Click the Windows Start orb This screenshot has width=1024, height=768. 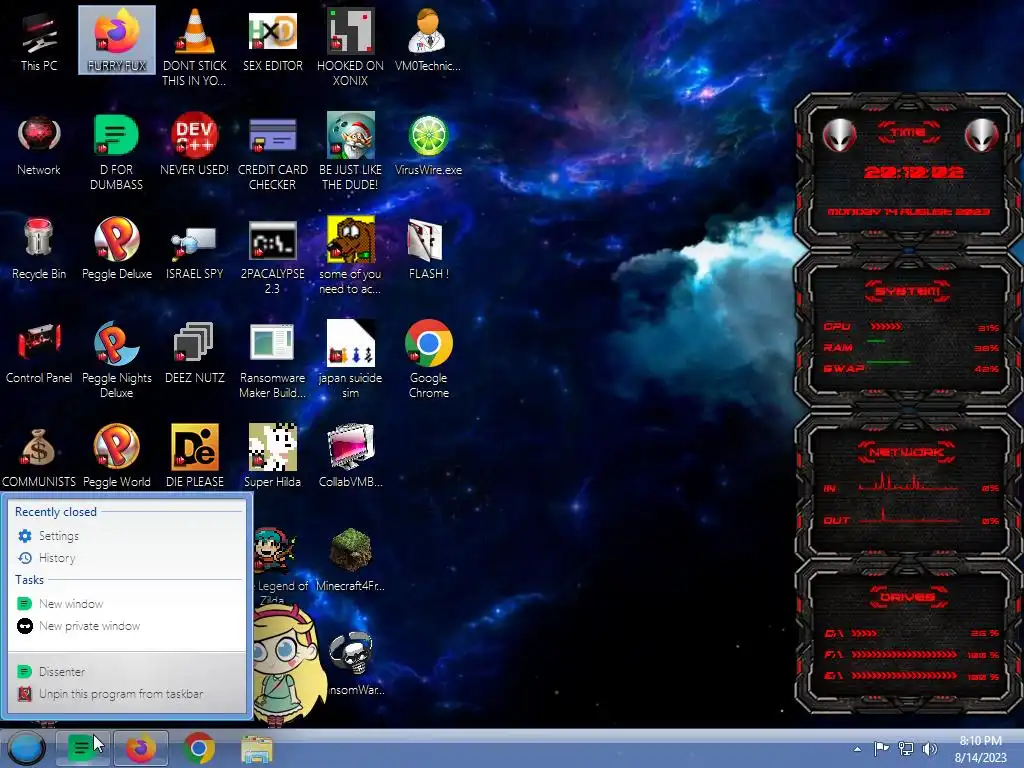click(x=27, y=748)
